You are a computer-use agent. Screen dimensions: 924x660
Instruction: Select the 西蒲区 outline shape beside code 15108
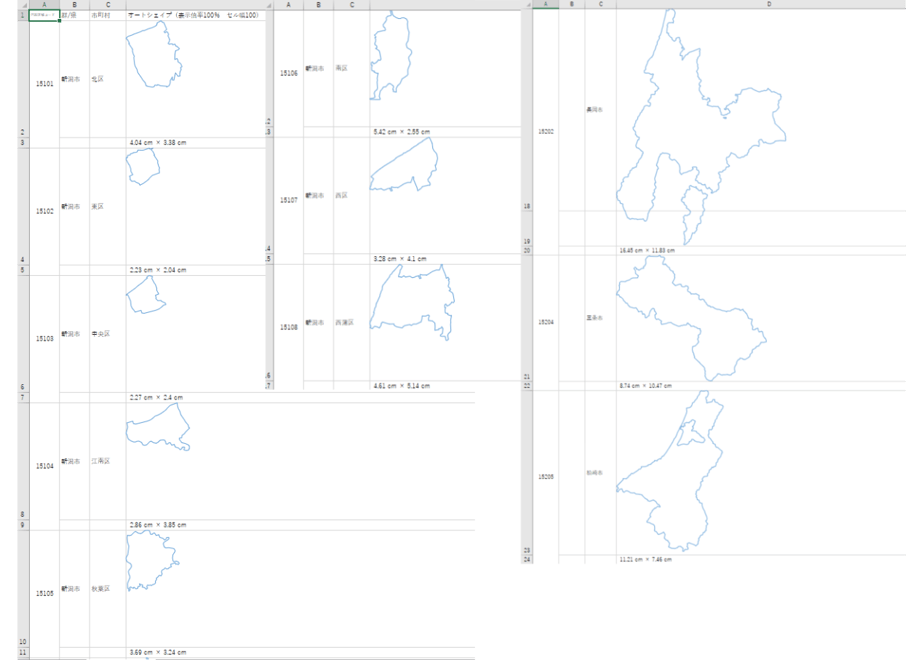pyautogui.click(x=412, y=302)
